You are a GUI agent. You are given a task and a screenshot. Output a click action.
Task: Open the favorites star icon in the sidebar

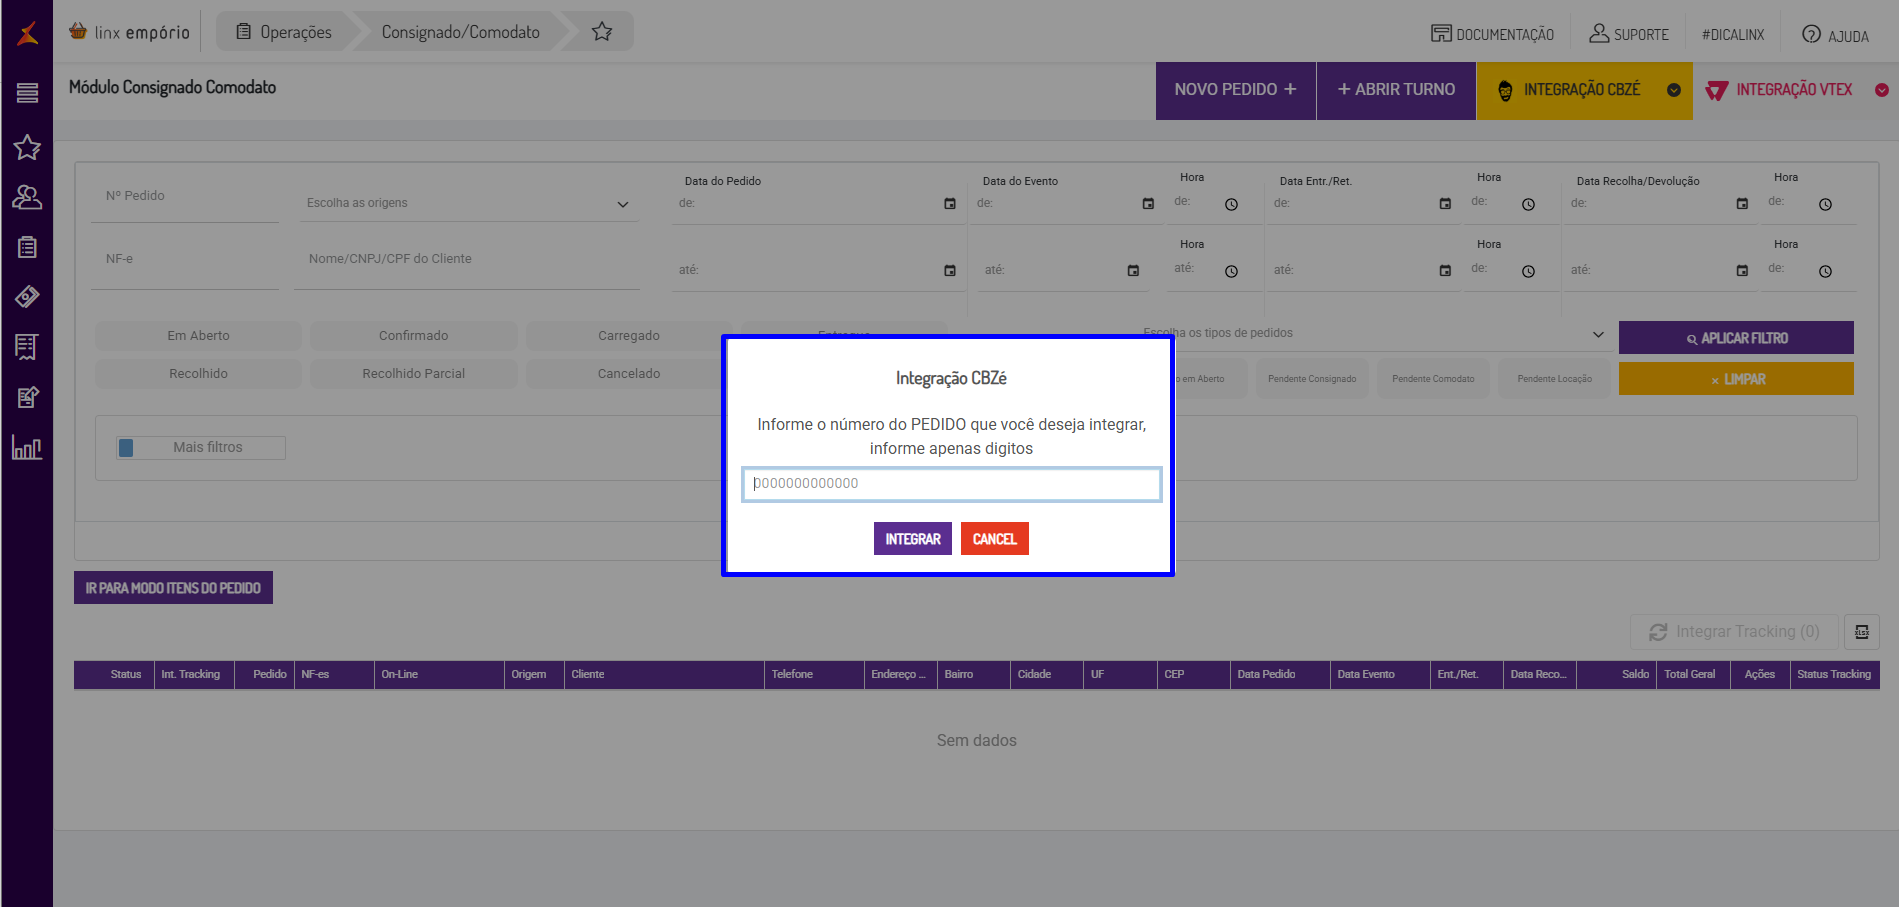(x=27, y=148)
